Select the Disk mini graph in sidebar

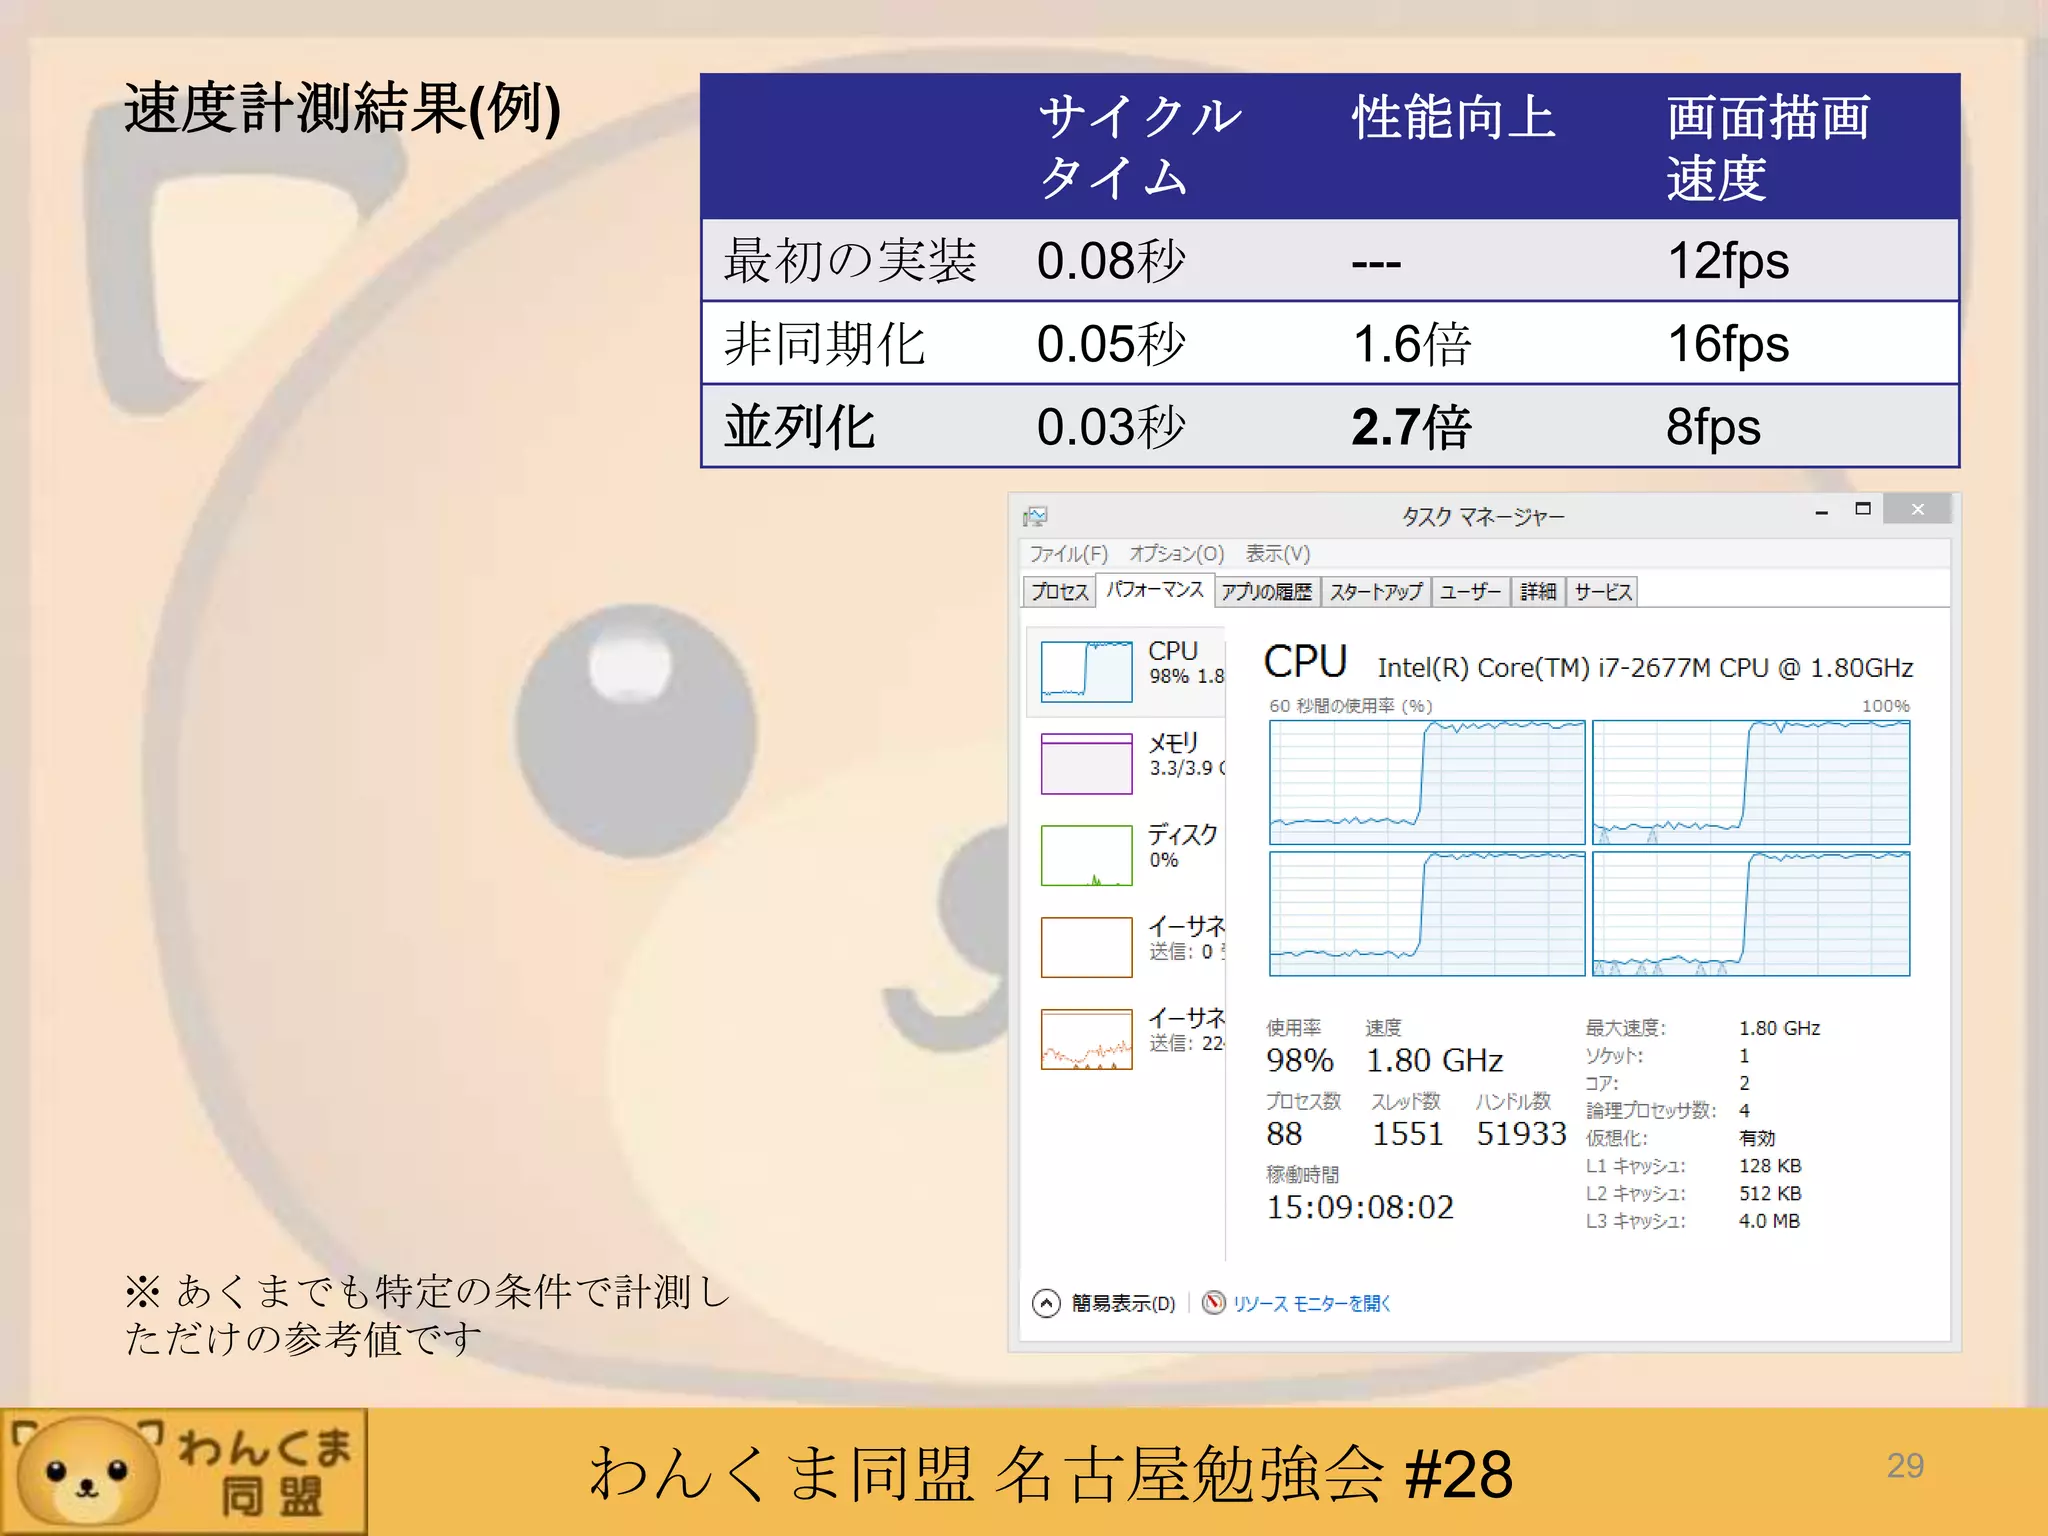pyautogui.click(x=1086, y=855)
